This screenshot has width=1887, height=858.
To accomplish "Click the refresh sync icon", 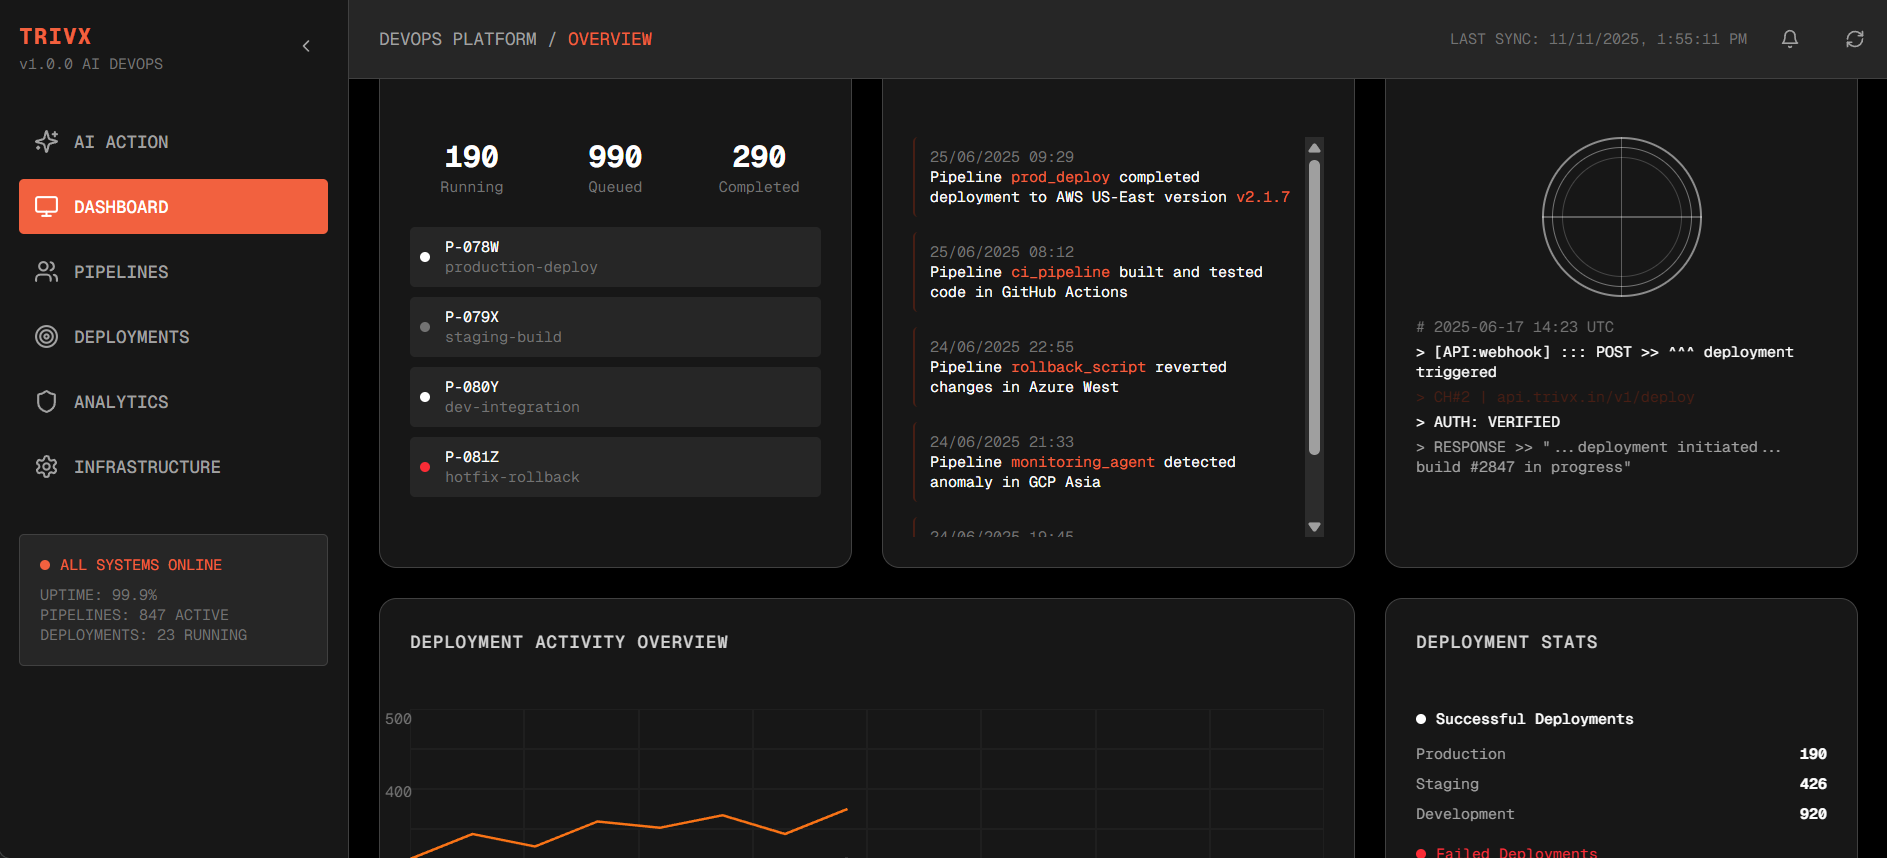I will pyautogui.click(x=1854, y=39).
